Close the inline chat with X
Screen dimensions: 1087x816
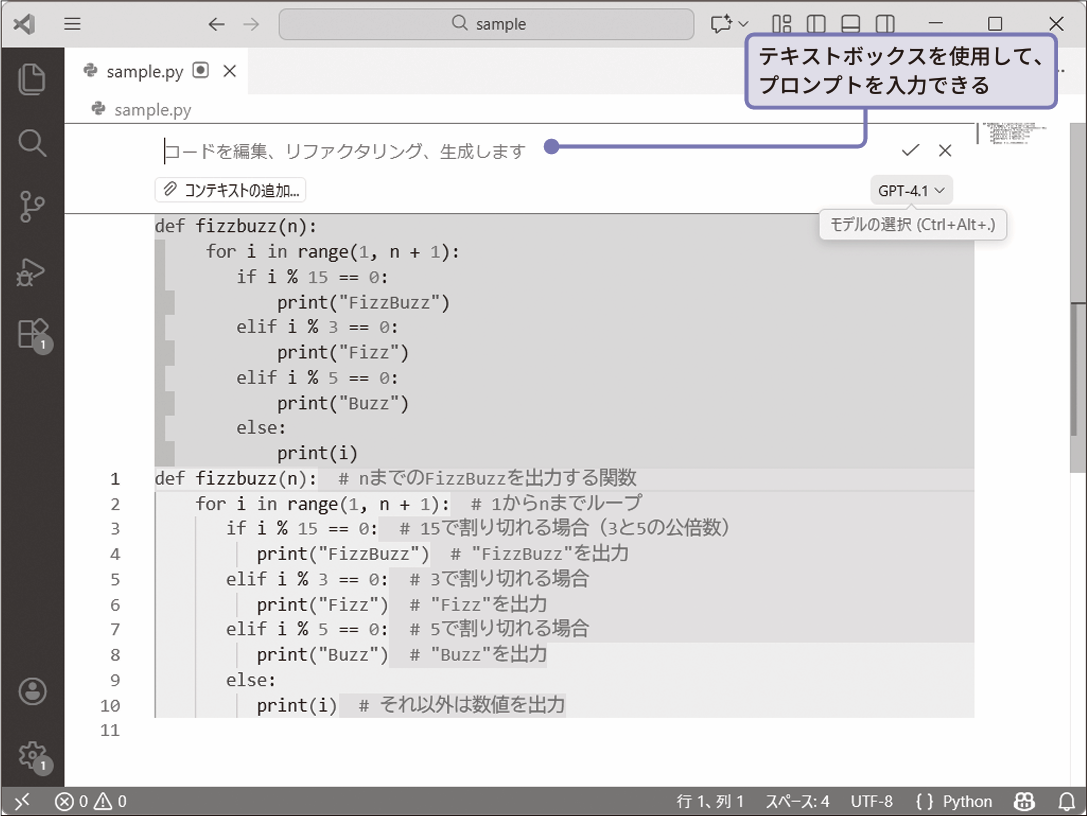(945, 150)
